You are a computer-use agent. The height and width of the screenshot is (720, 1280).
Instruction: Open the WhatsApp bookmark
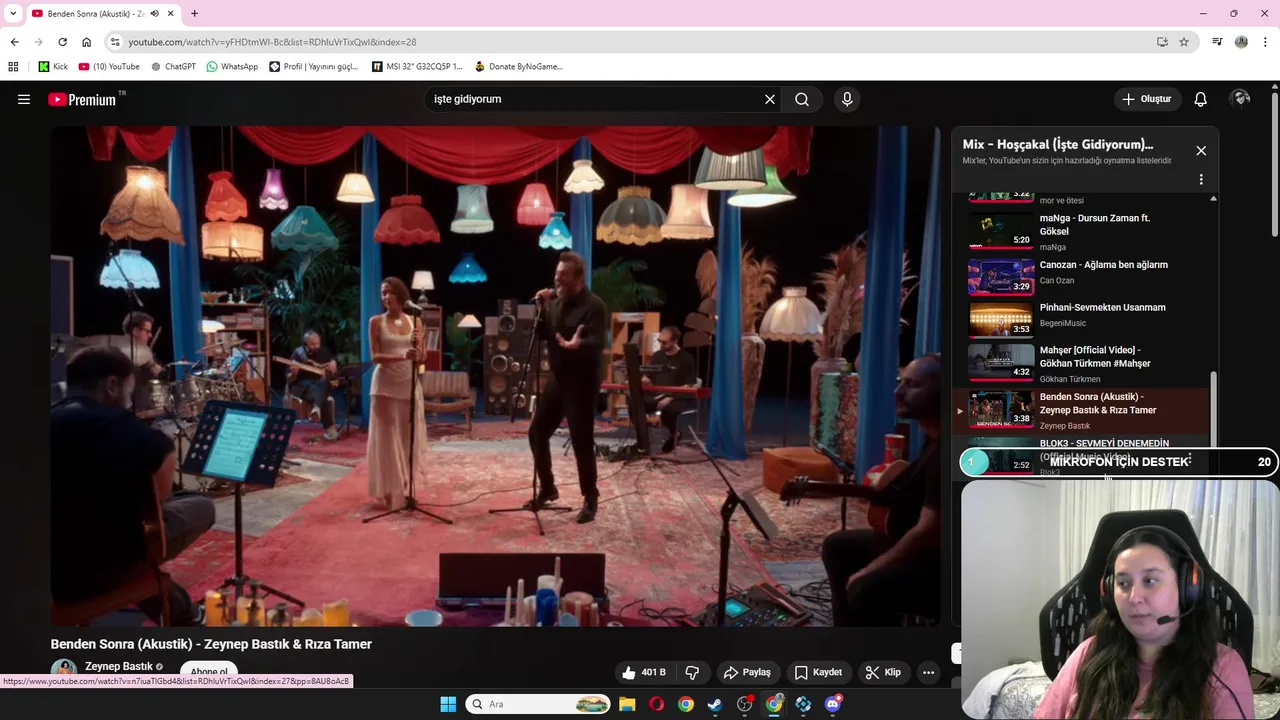tap(232, 66)
